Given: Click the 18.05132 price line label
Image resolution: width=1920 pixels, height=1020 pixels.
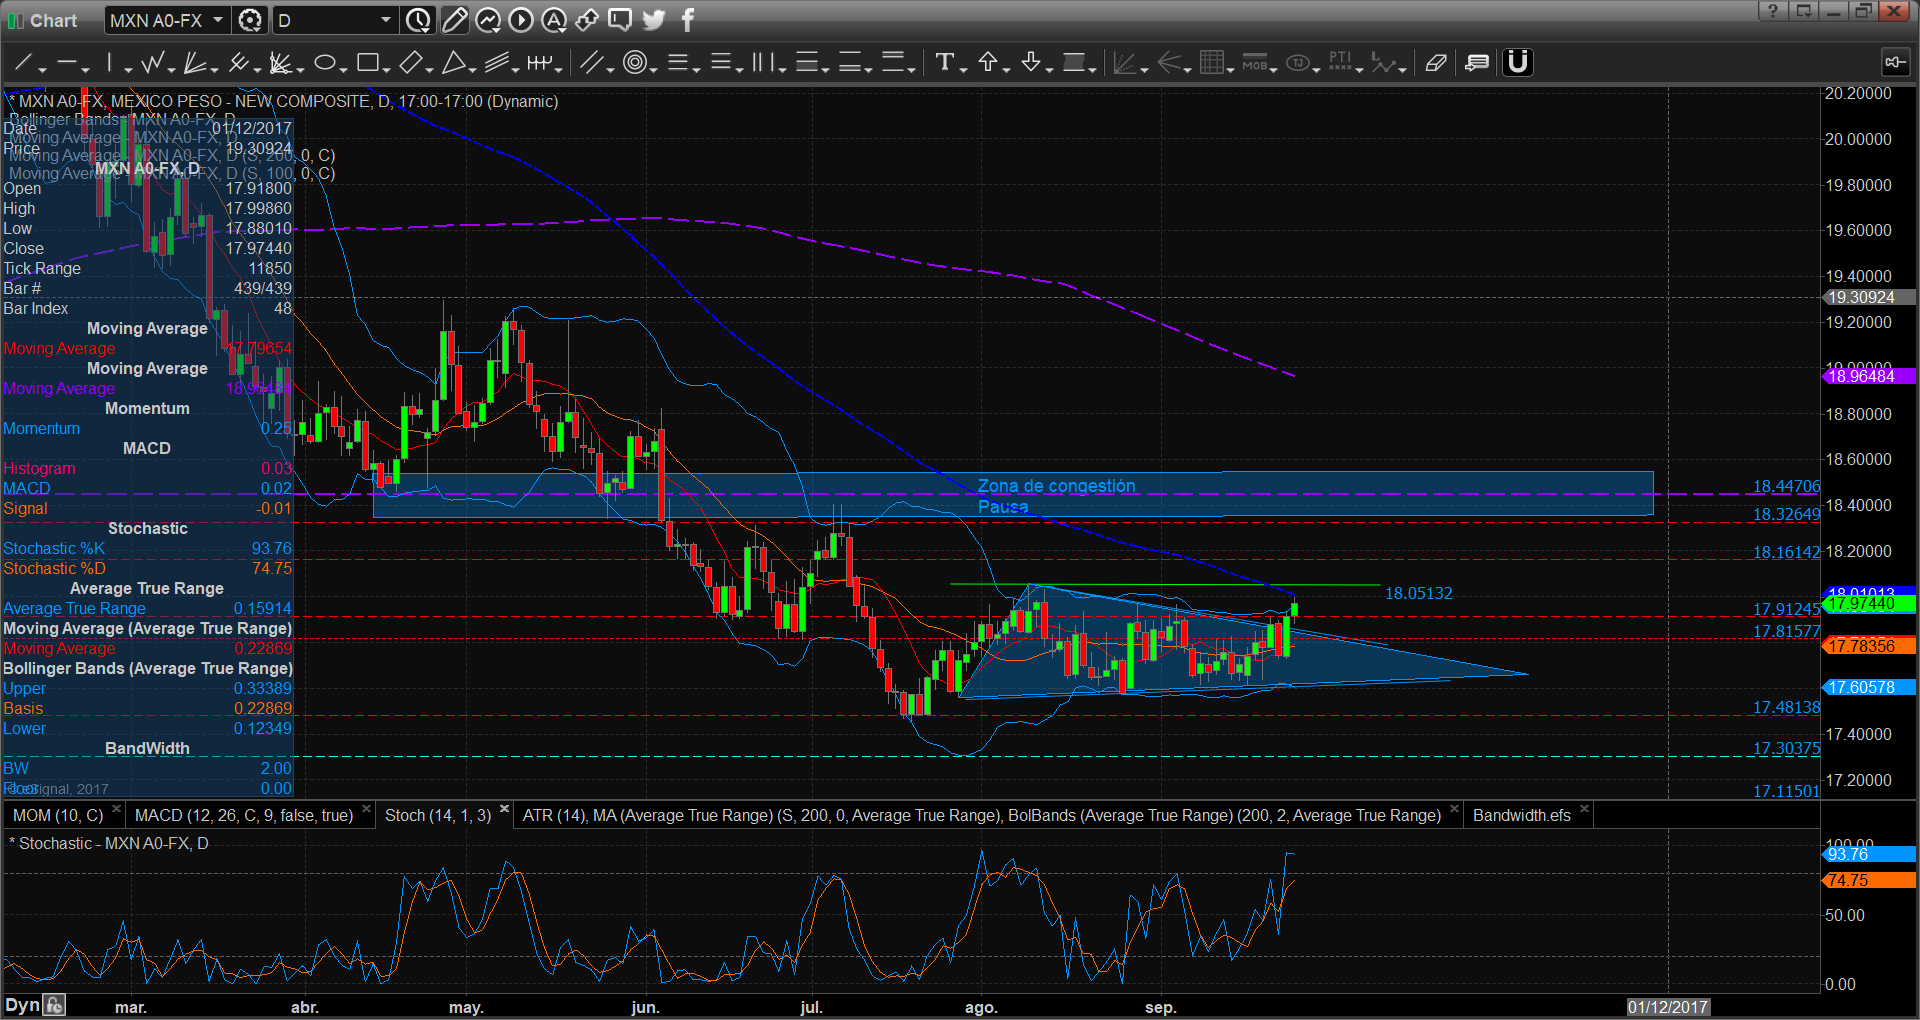Looking at the screenshot, I should pos(1418,593).
